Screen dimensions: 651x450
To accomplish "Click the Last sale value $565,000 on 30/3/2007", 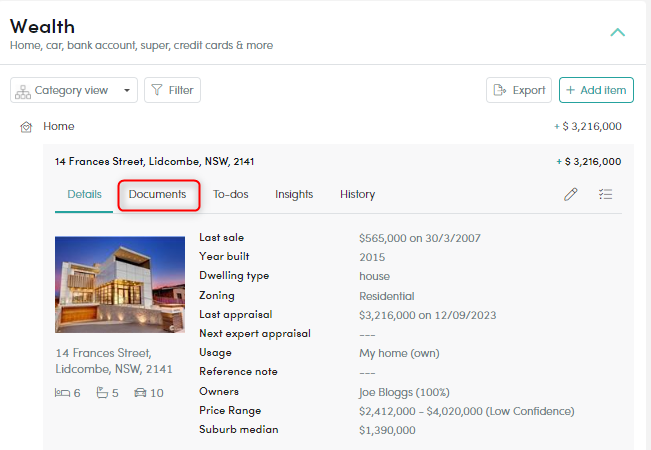I will click(420, 238).
